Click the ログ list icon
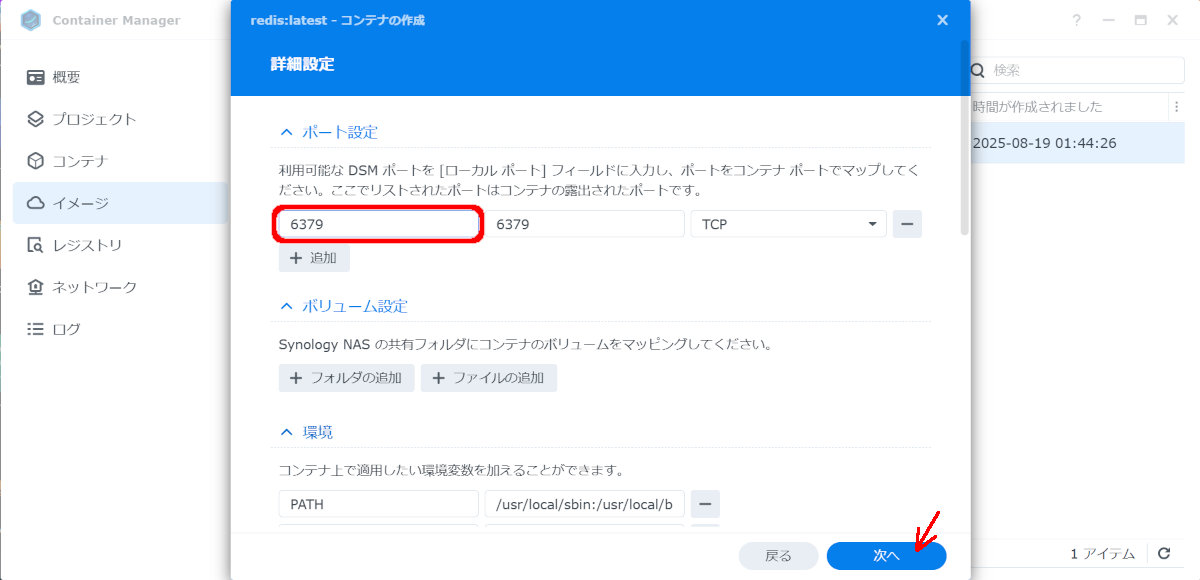 click(36, 329)
